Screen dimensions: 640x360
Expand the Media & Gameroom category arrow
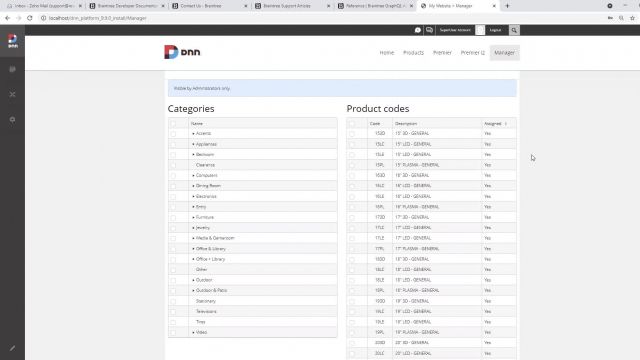coord(193,238)
